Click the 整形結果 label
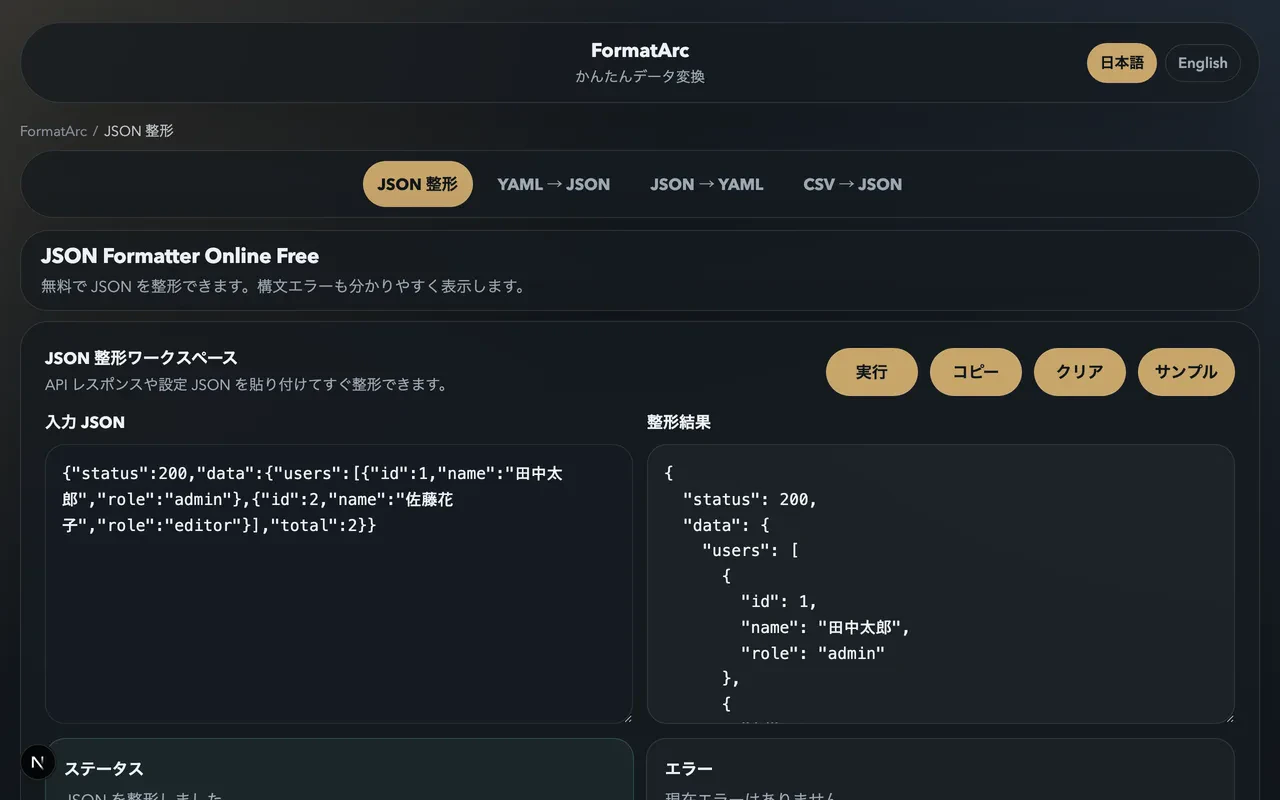 click(679, 422)
